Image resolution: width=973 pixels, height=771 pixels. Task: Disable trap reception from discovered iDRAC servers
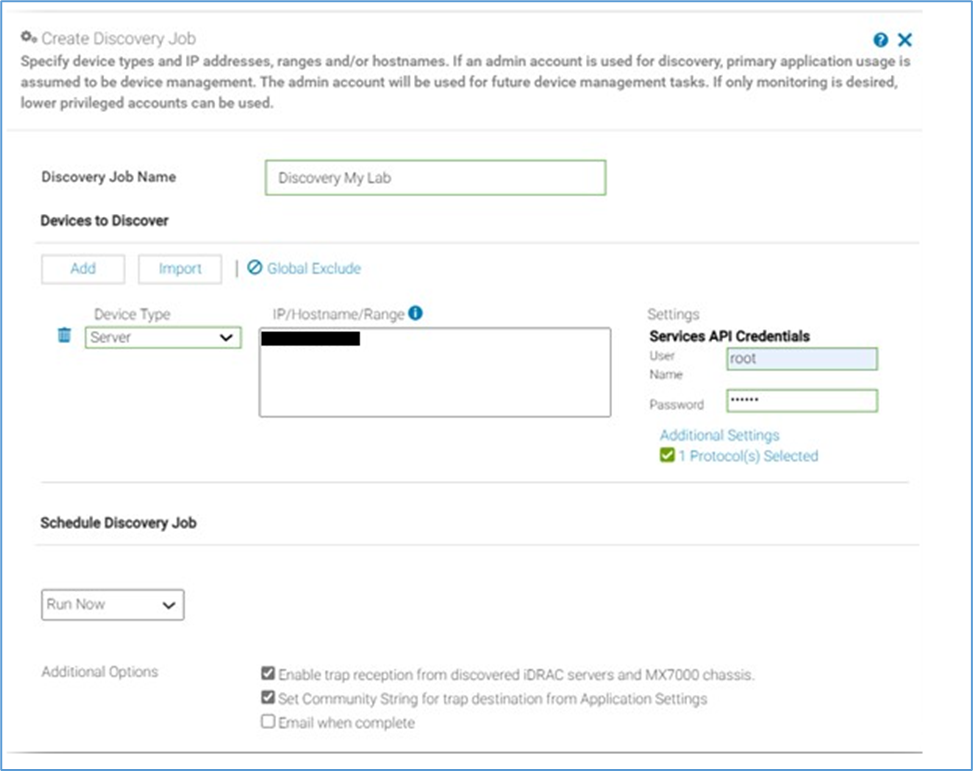tap(268, 674)
